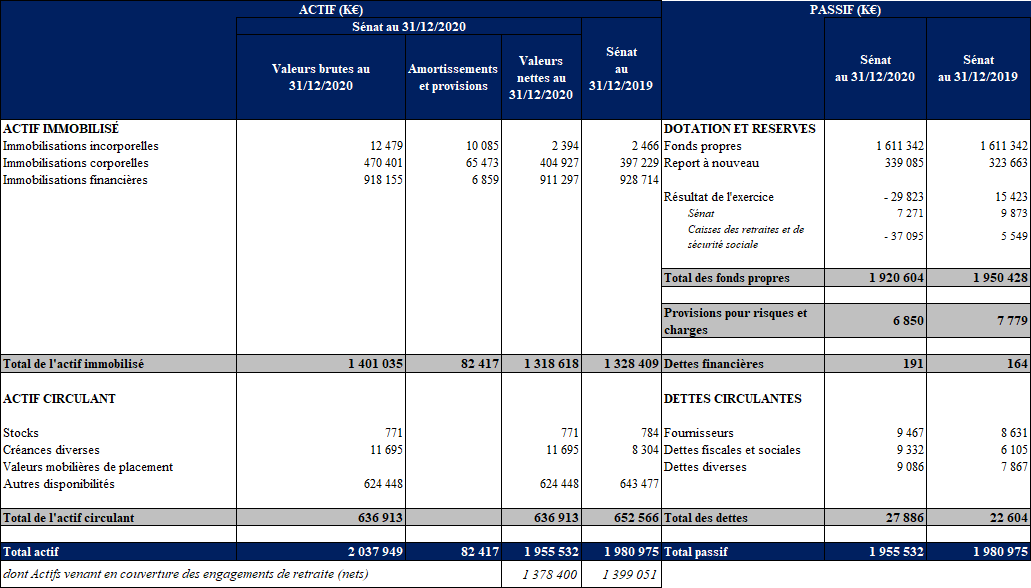Click the "Total des fonds propres" label
Image resolution: width=1031 pixels, height=588 pixels.
(x=726, y=278)
